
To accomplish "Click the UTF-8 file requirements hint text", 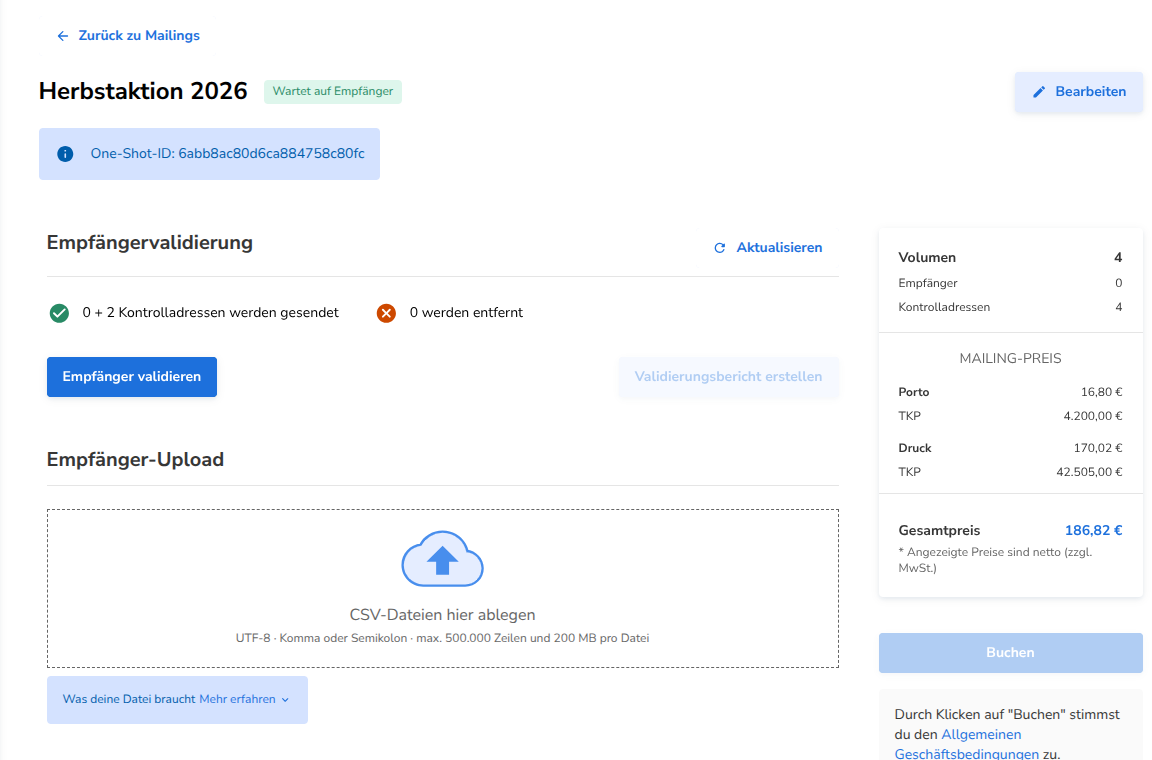I will (442, 638).
